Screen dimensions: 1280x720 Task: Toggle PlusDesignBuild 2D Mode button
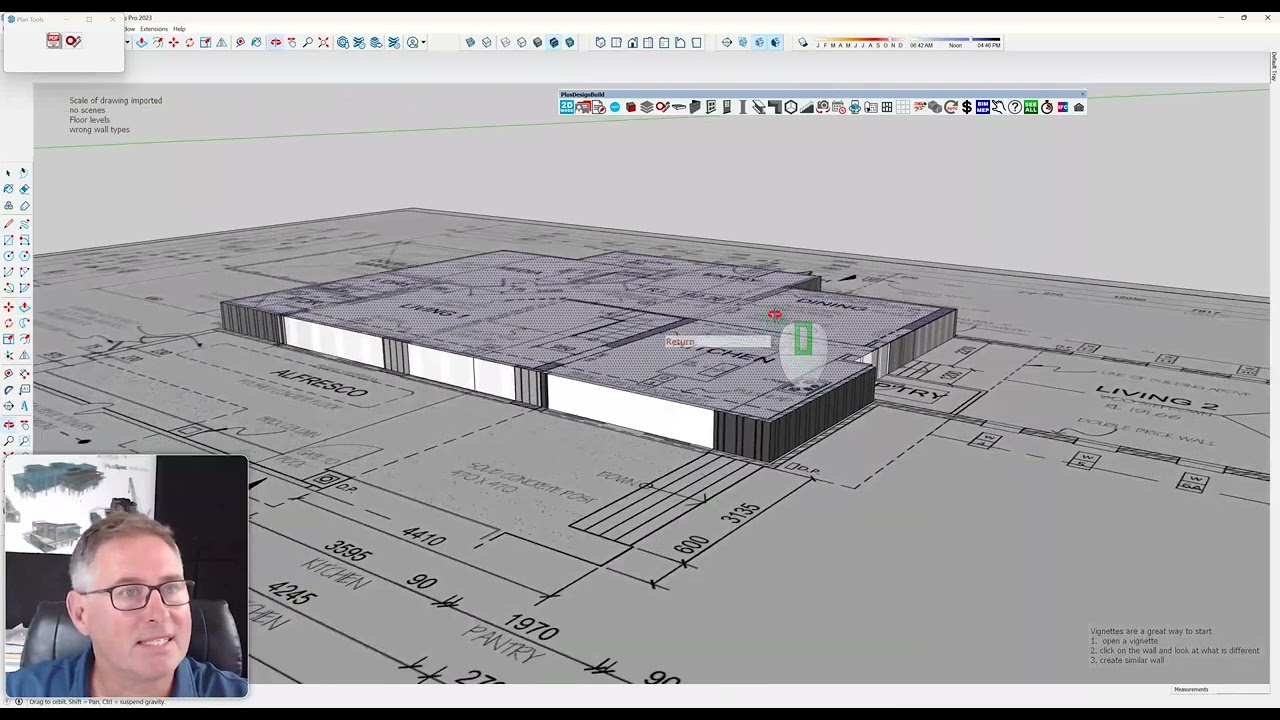click(x=567, y=107)
